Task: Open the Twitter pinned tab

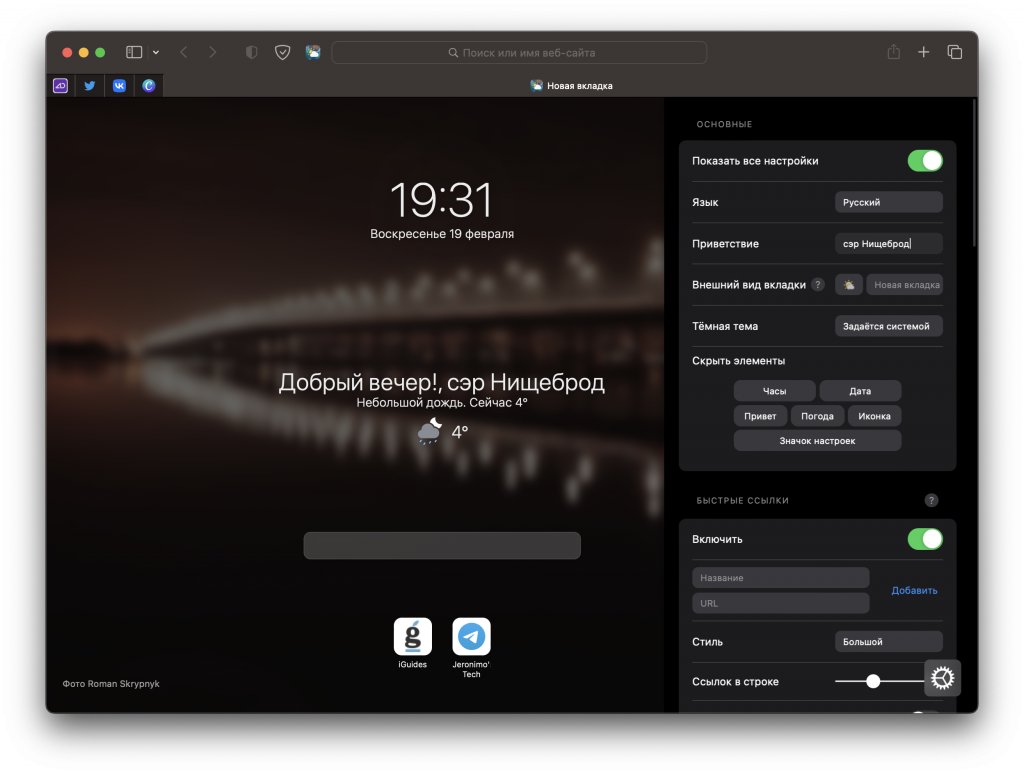Action: pyautogui.click(x=89, y=86)
